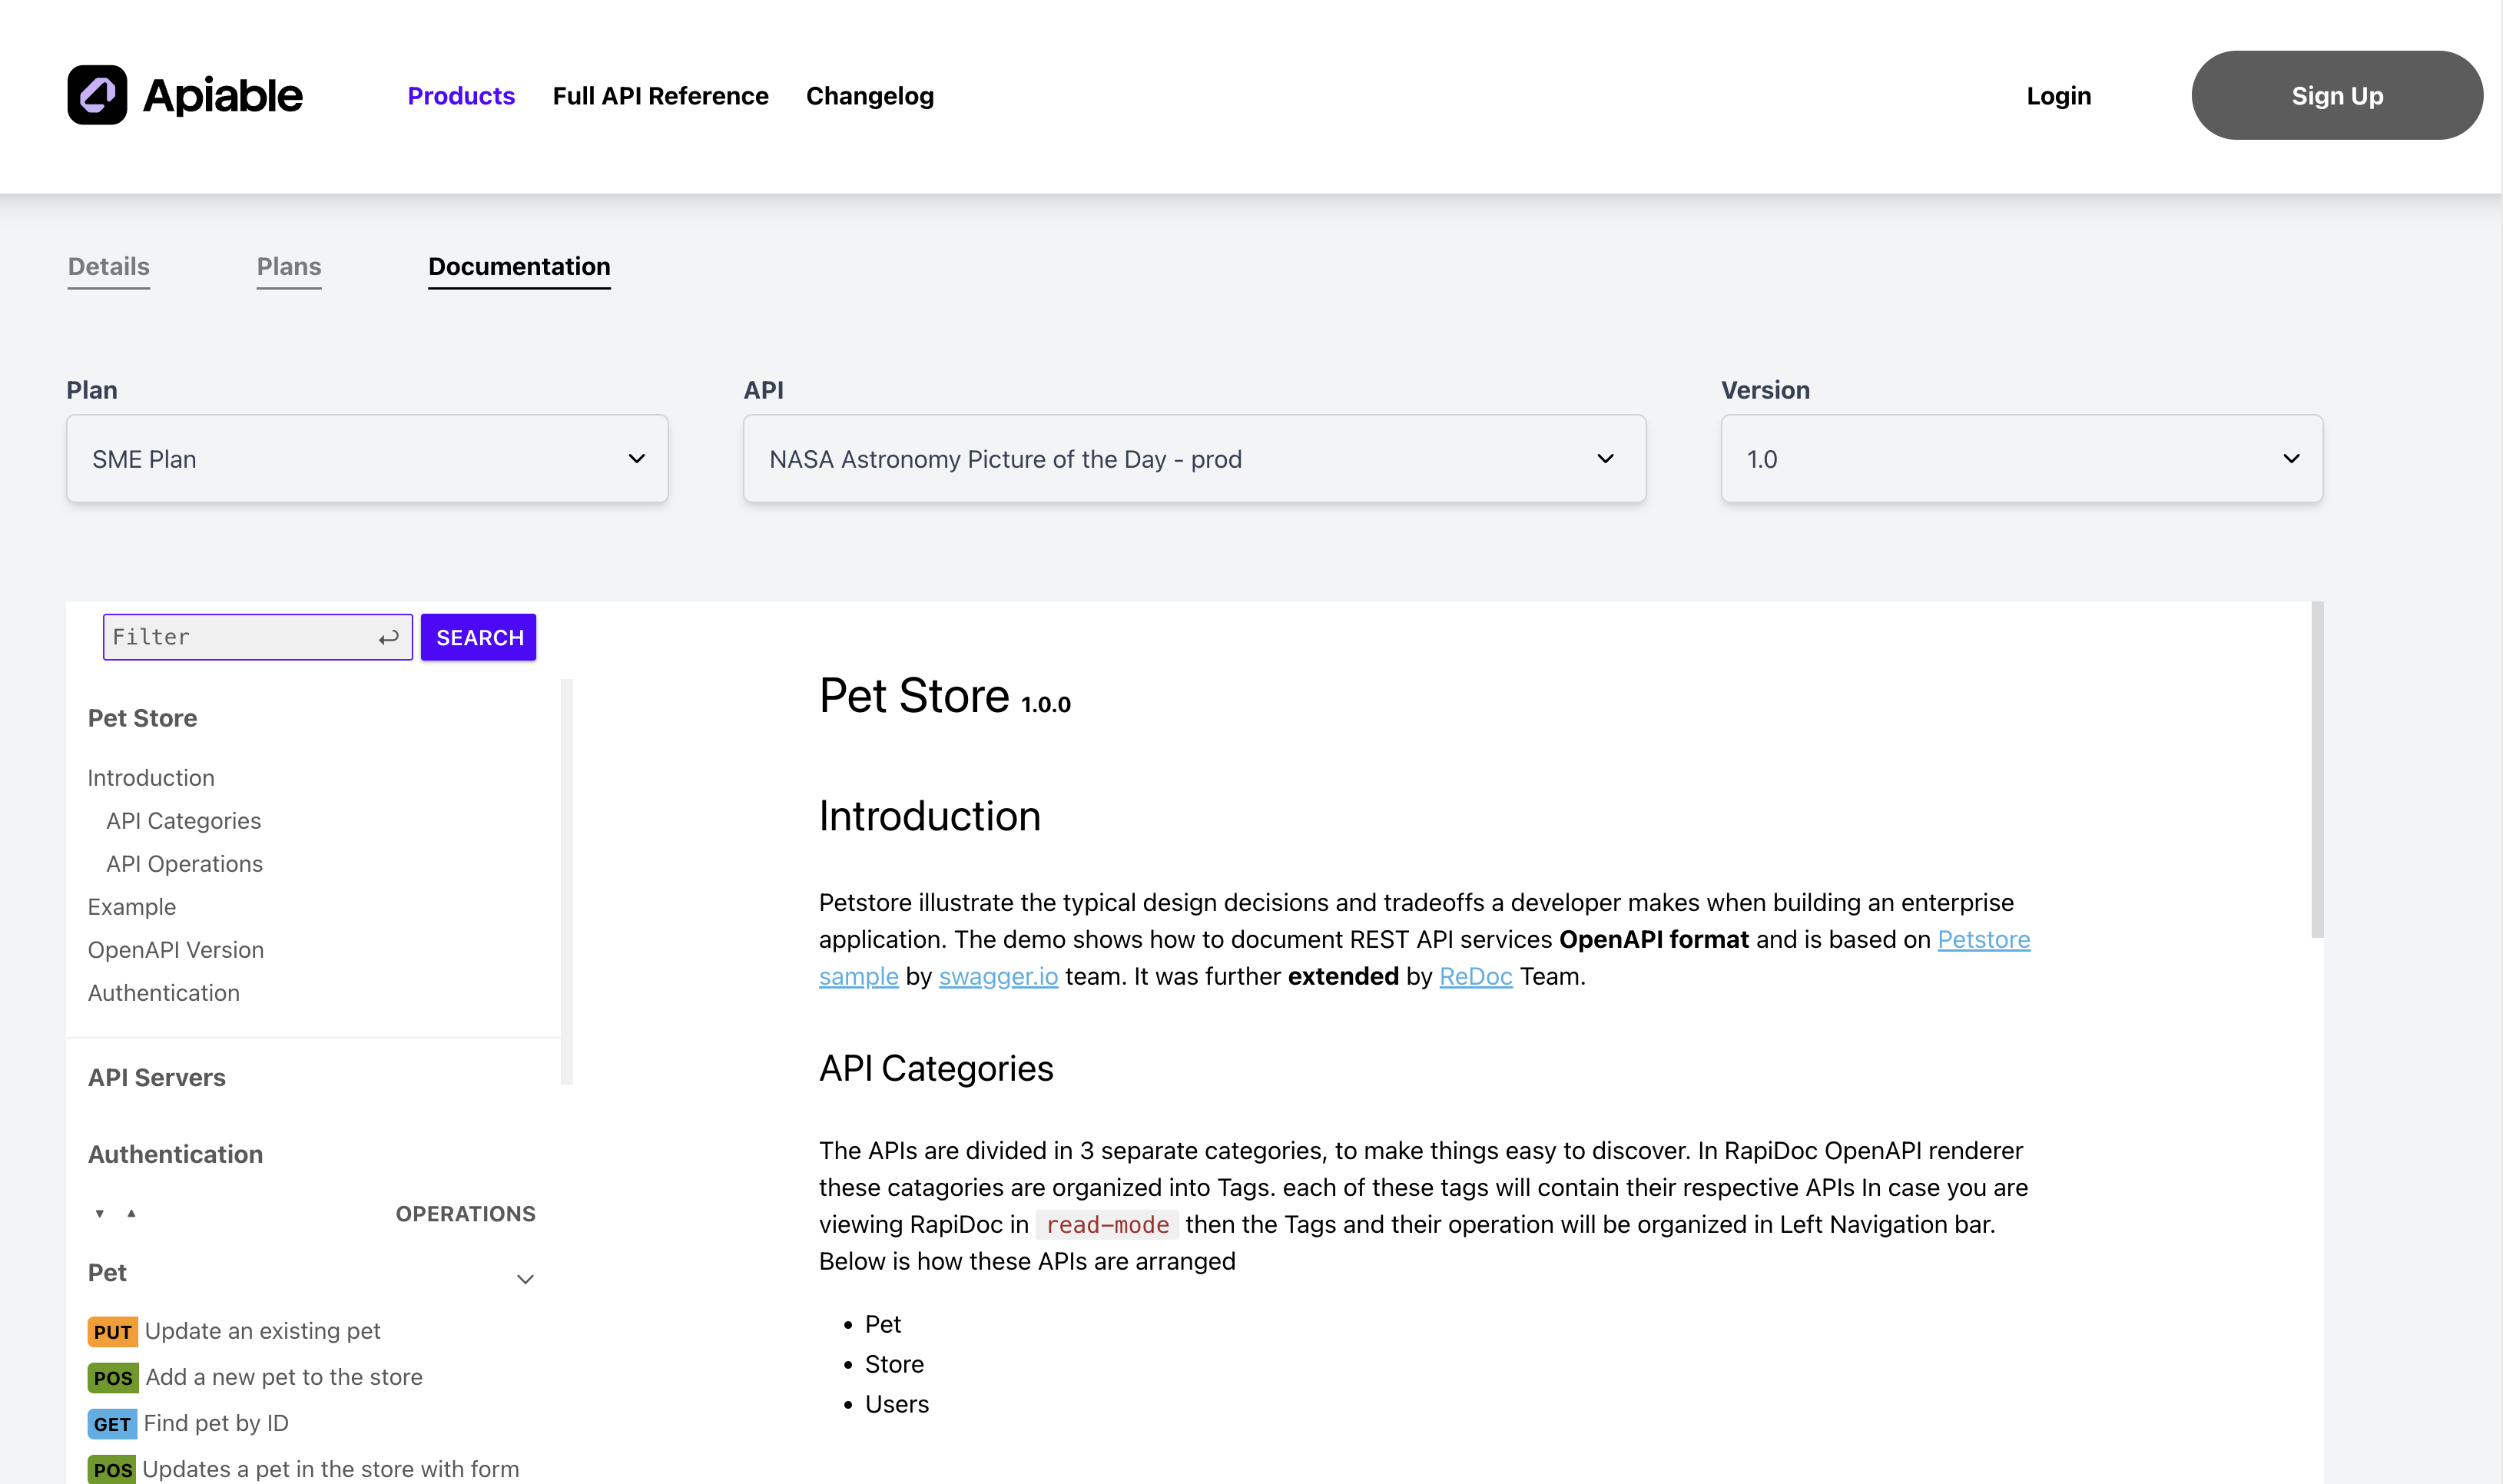This screenshot has height=1484, width=2503.
Task: Open the swagger.io link
Action: pos(998,976)
